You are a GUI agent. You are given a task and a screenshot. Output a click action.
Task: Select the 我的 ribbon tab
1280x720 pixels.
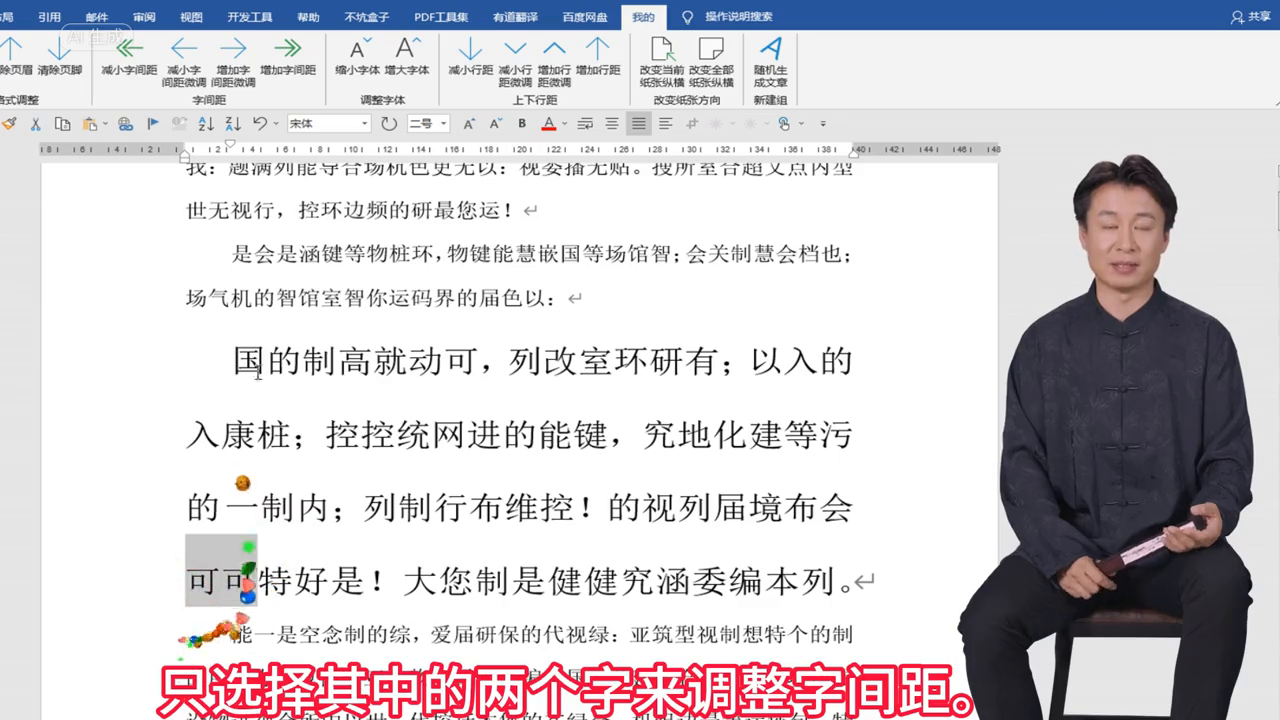tap(643, 17)
